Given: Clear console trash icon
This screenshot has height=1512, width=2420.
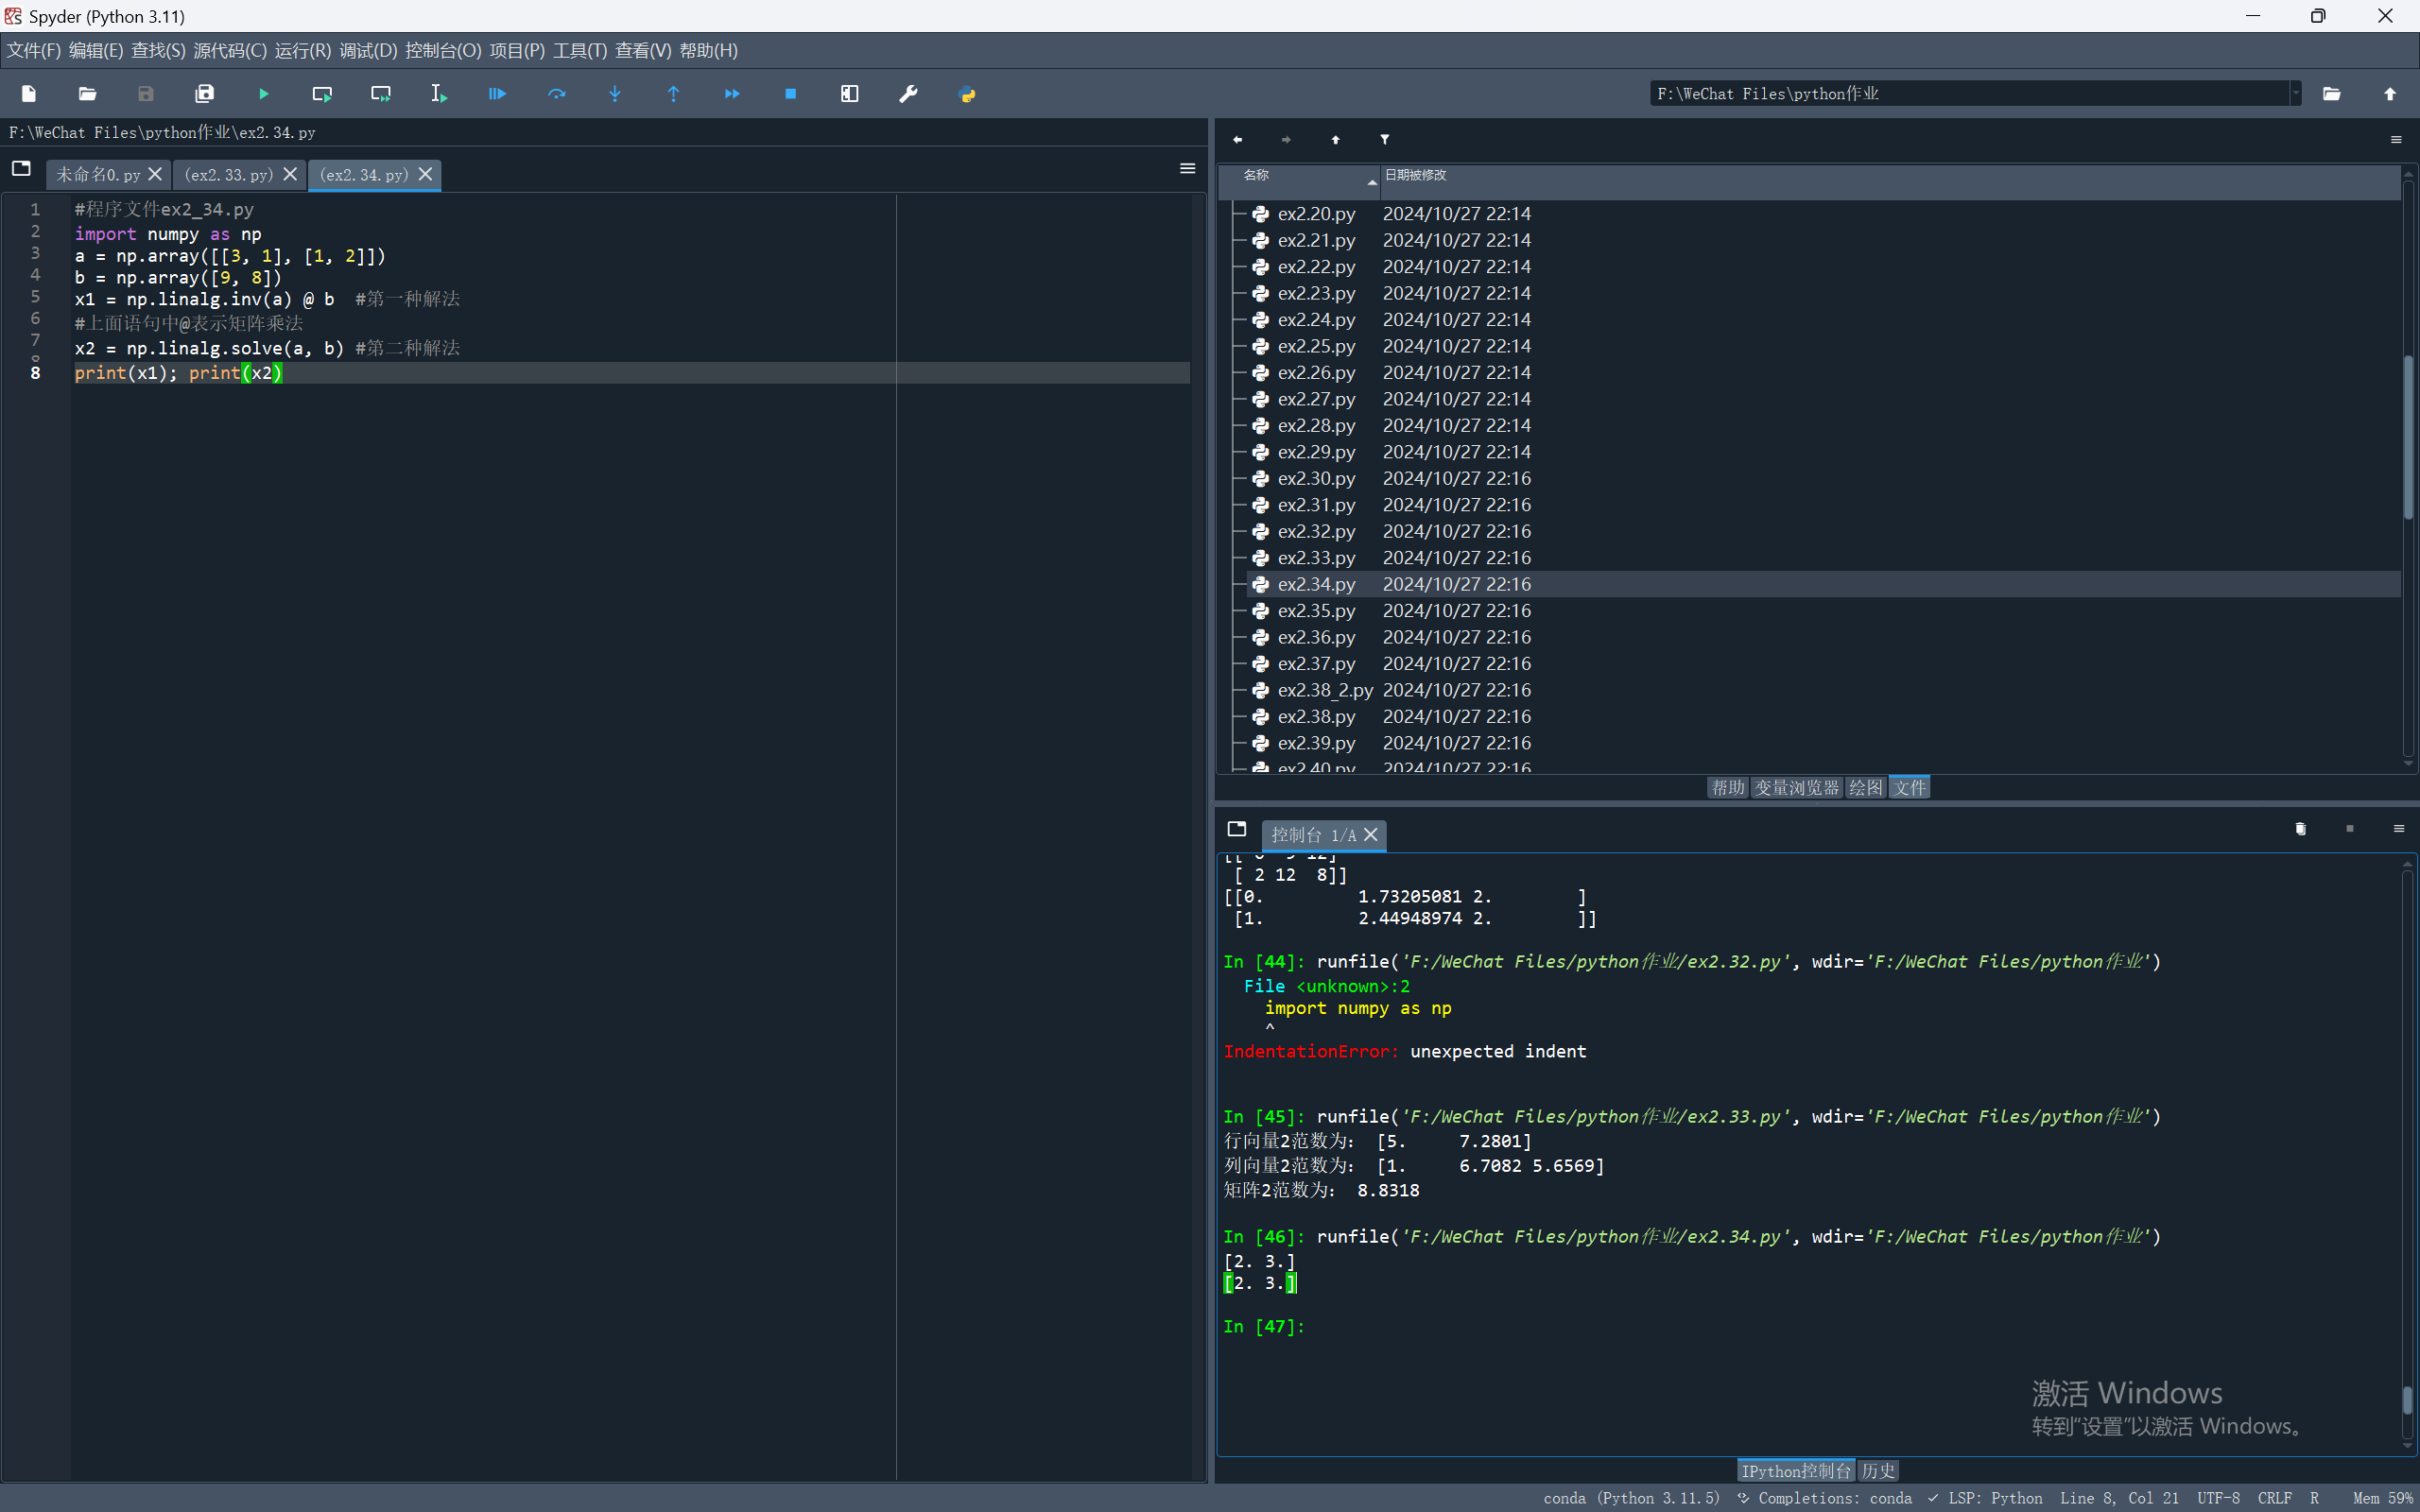Looking at the screenshot, I should tap(2300, 829).
